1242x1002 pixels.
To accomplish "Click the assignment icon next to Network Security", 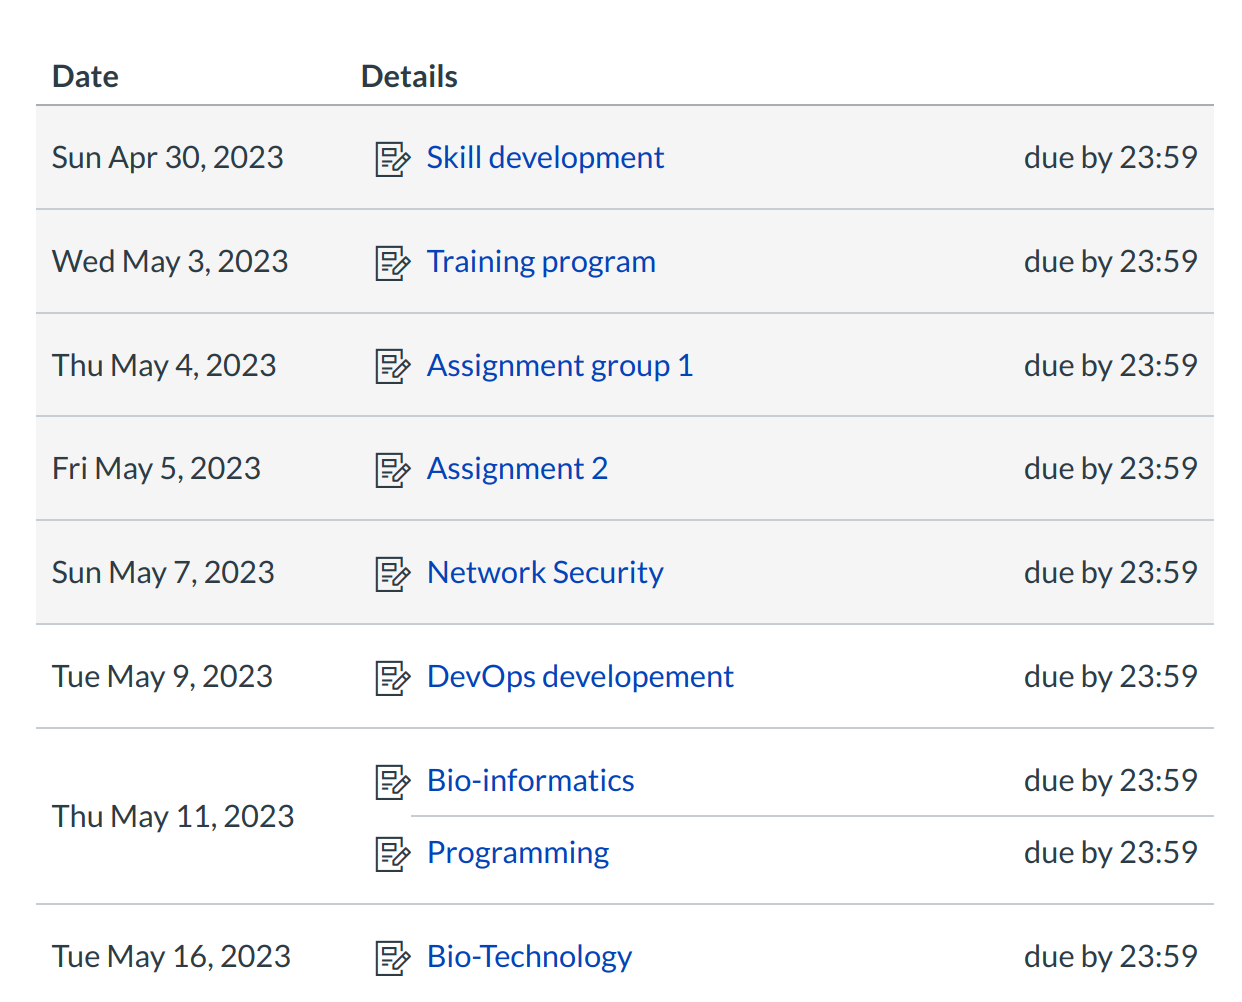I will pos(392,573).
